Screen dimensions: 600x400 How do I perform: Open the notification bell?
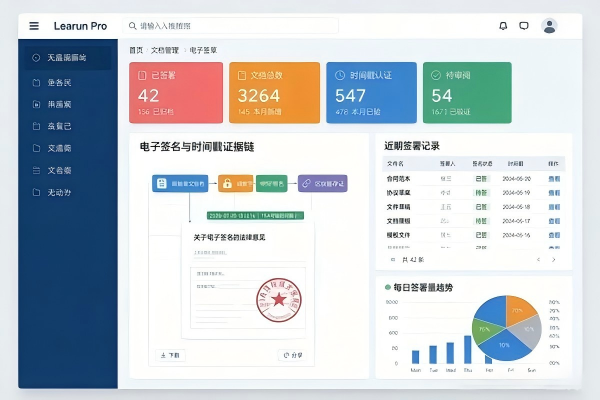click(503, 26)
